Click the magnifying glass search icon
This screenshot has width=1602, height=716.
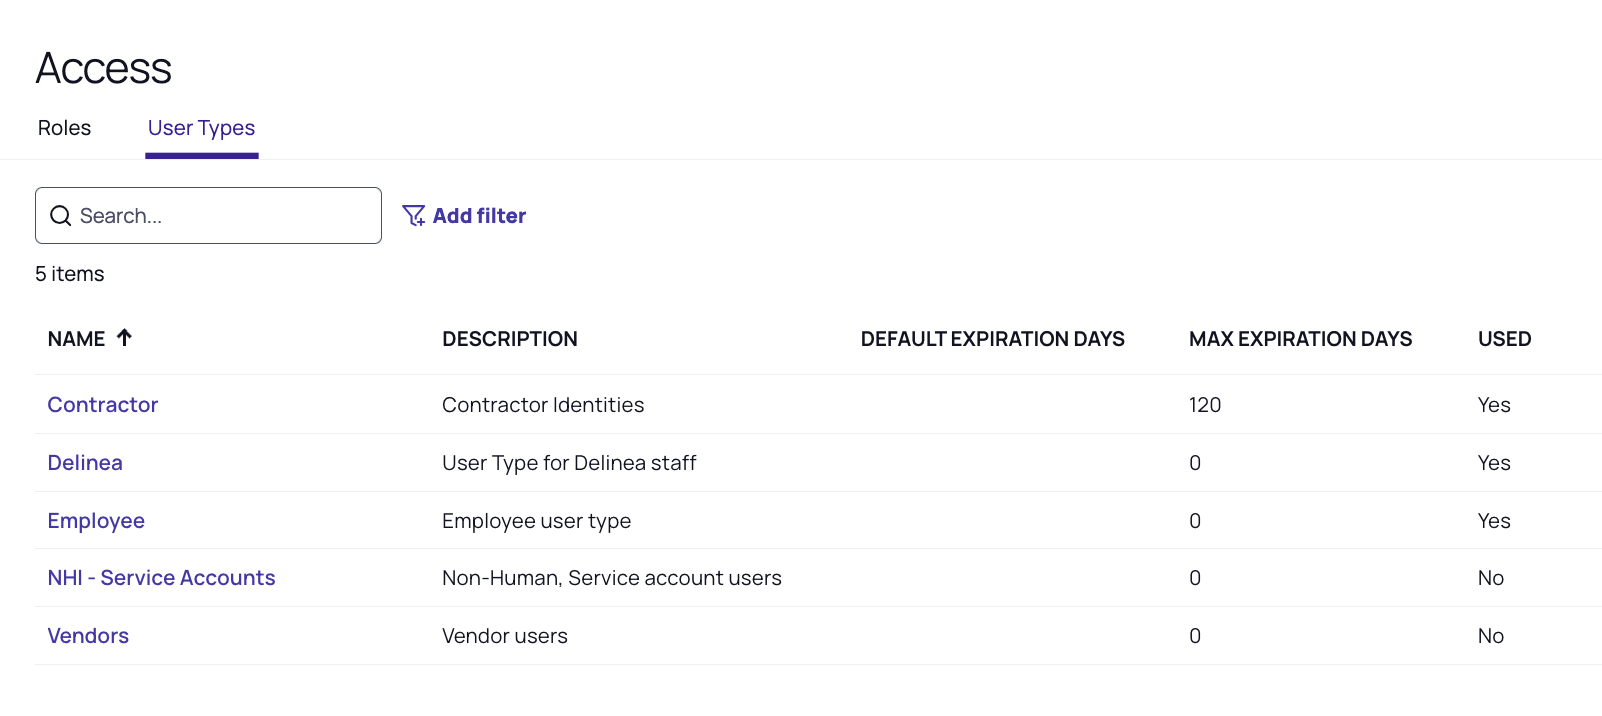point(61,216)
